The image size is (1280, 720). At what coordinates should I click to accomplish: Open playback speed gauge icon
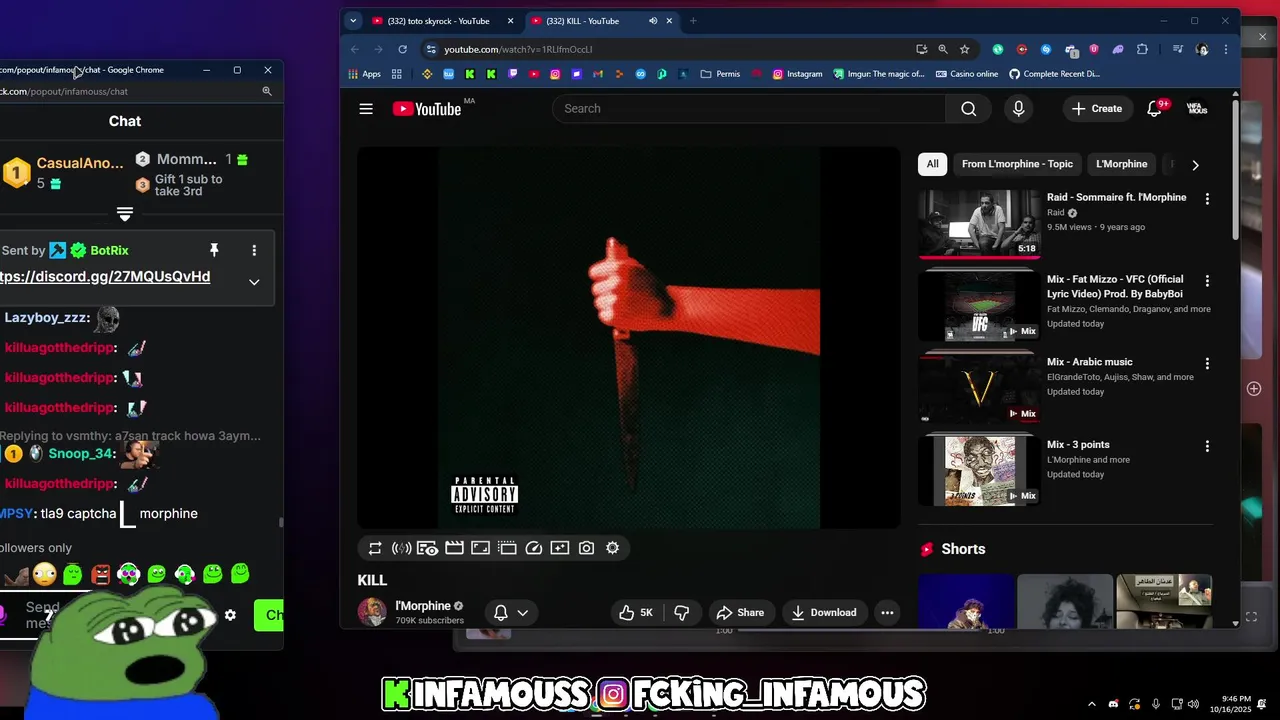(533, 548)
